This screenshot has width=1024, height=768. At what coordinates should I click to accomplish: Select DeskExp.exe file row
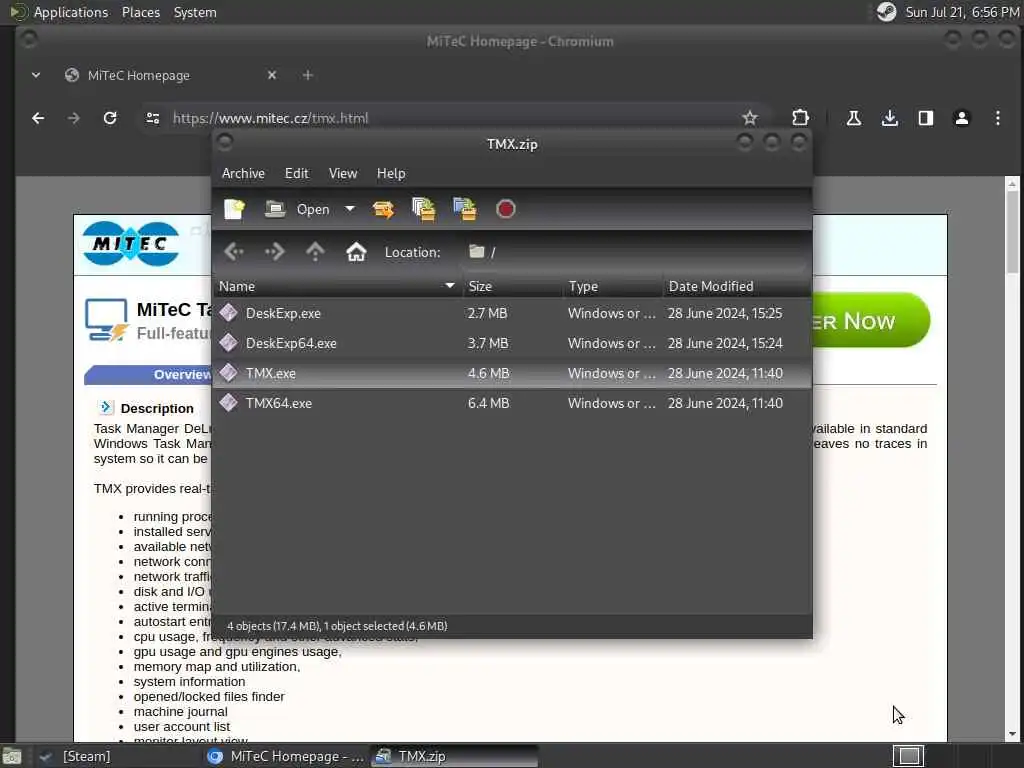[x=512, y=313]
